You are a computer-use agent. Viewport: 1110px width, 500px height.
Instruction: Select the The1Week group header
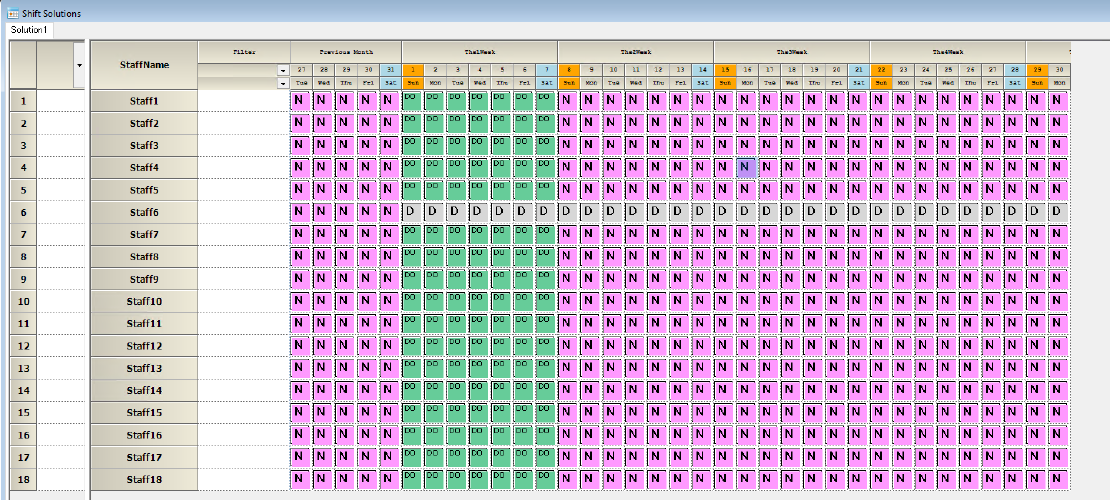[x=480, y=52]
